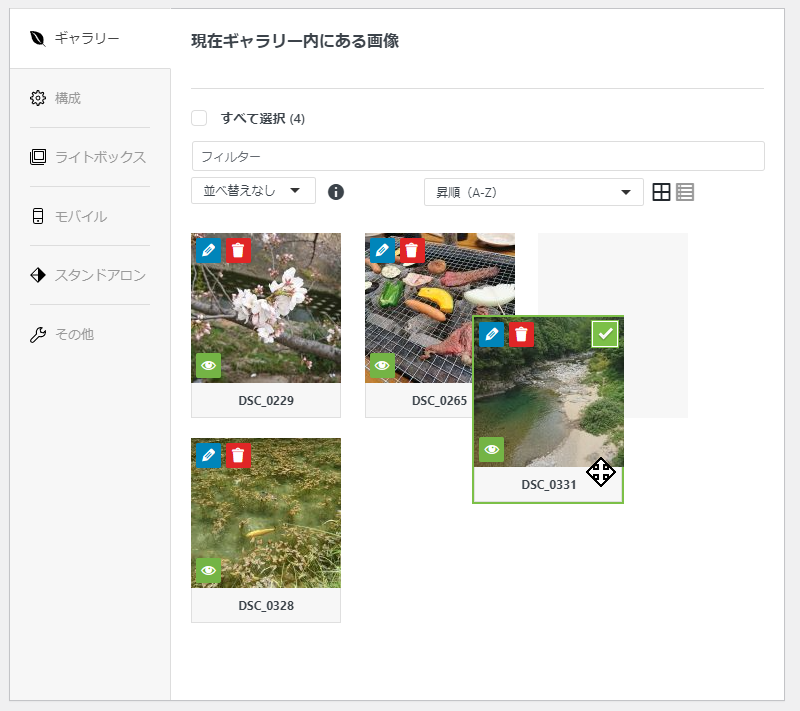The height and width of the screenshot is (711, 800).
Task: Switch to list view layout
Action: tap(685, 192)
